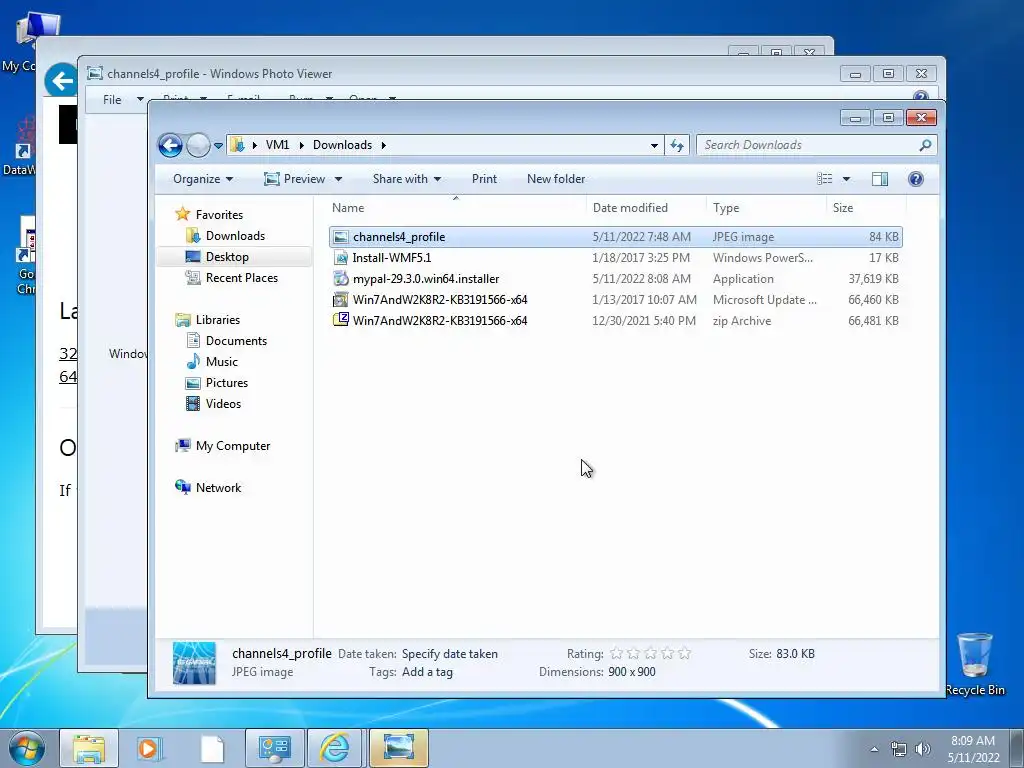Sort by Size column header
Viewport: 1024px width, 768px height.
866,208
